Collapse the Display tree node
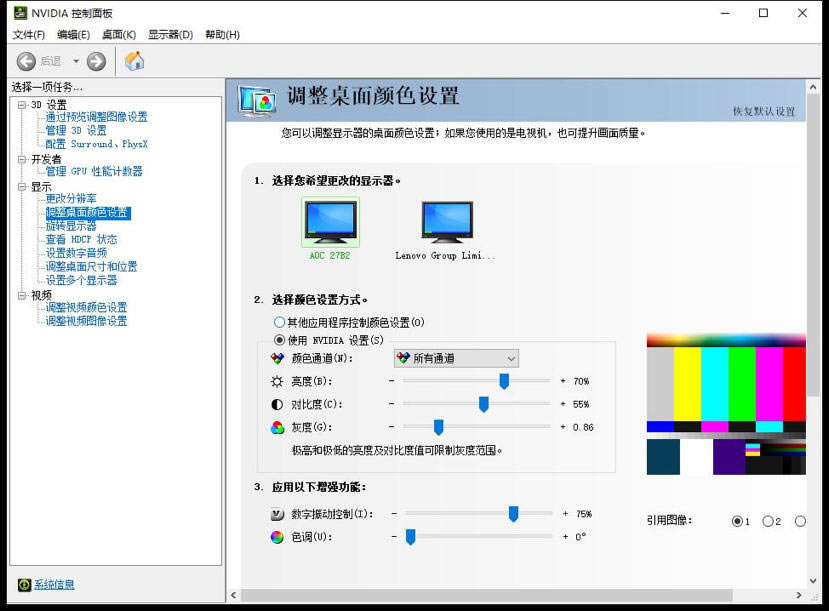Screen dimensions: 829x611 tap(22, 187)
